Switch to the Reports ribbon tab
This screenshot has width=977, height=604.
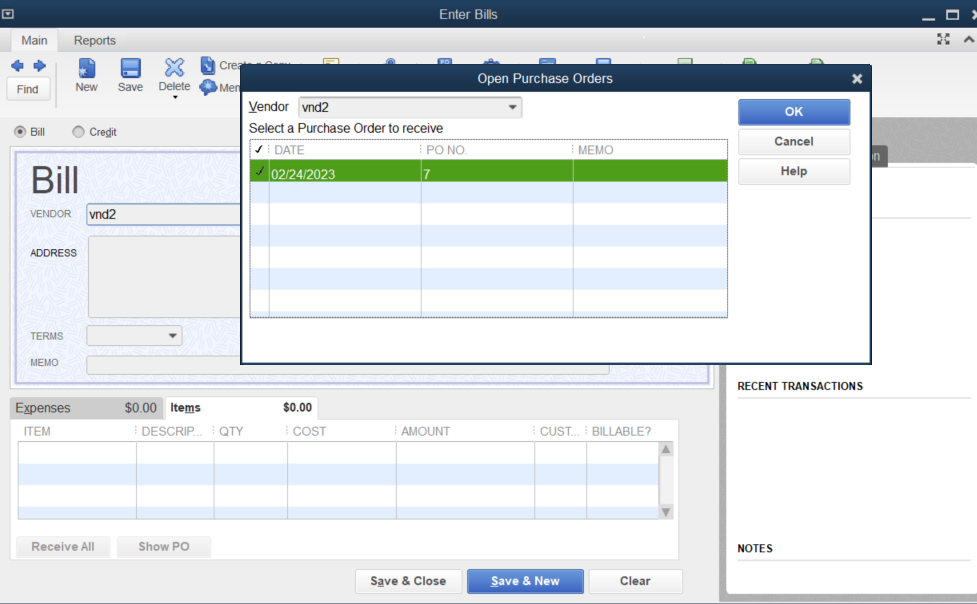tap(95, 41)
